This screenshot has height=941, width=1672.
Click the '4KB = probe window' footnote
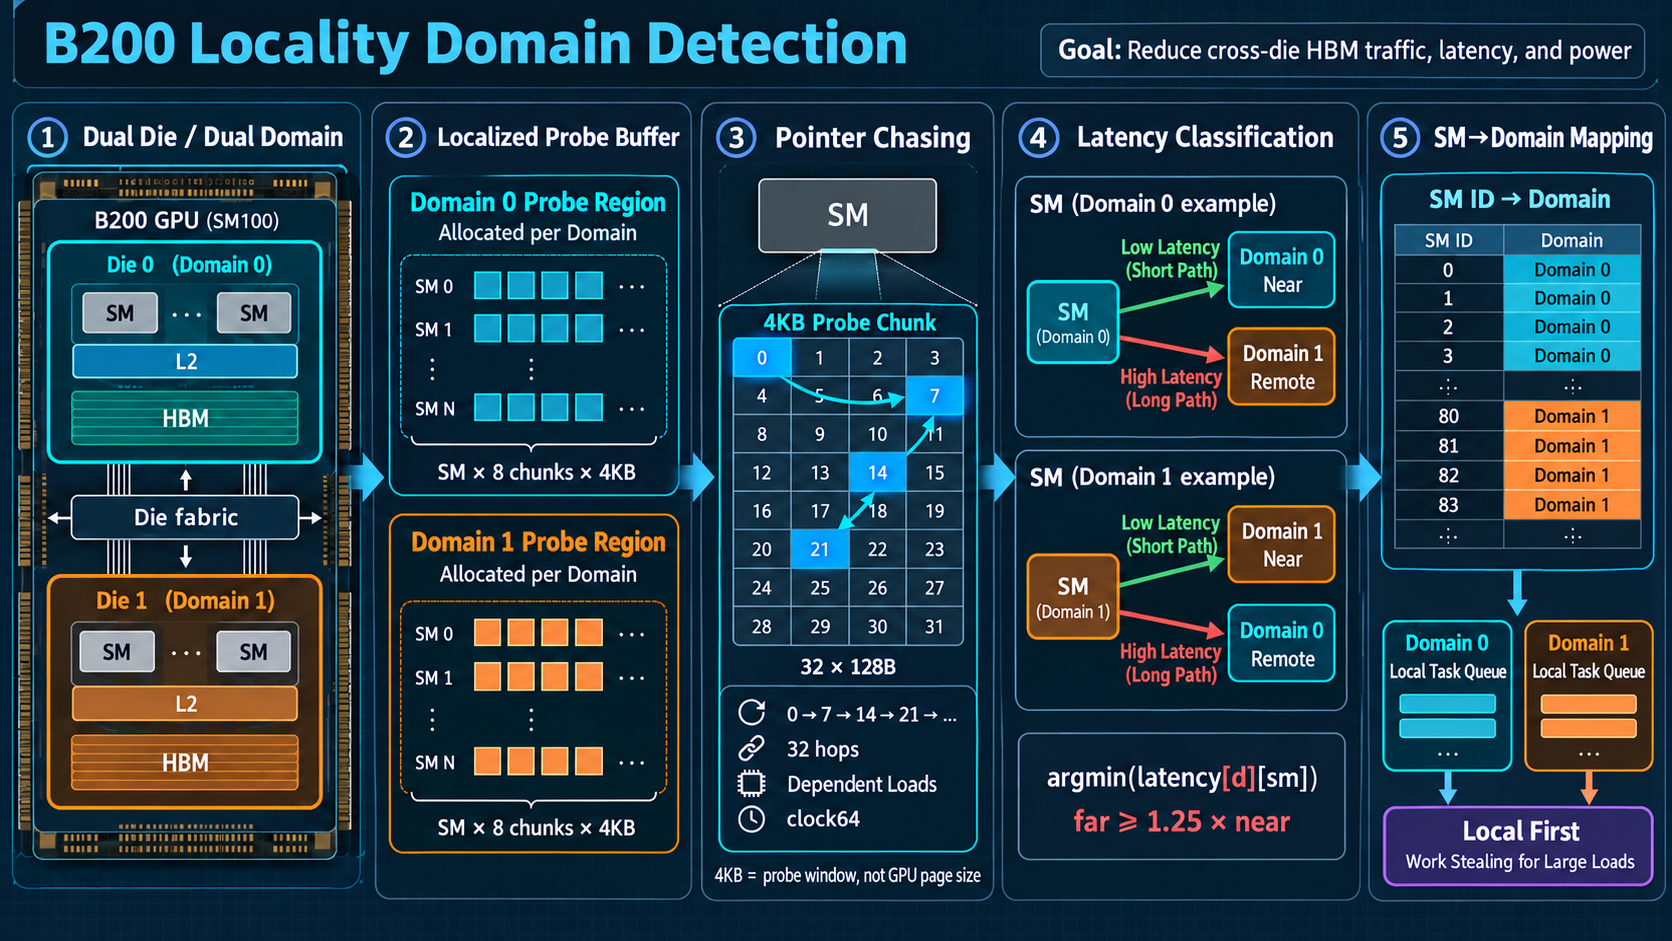[x=848, y=875]
